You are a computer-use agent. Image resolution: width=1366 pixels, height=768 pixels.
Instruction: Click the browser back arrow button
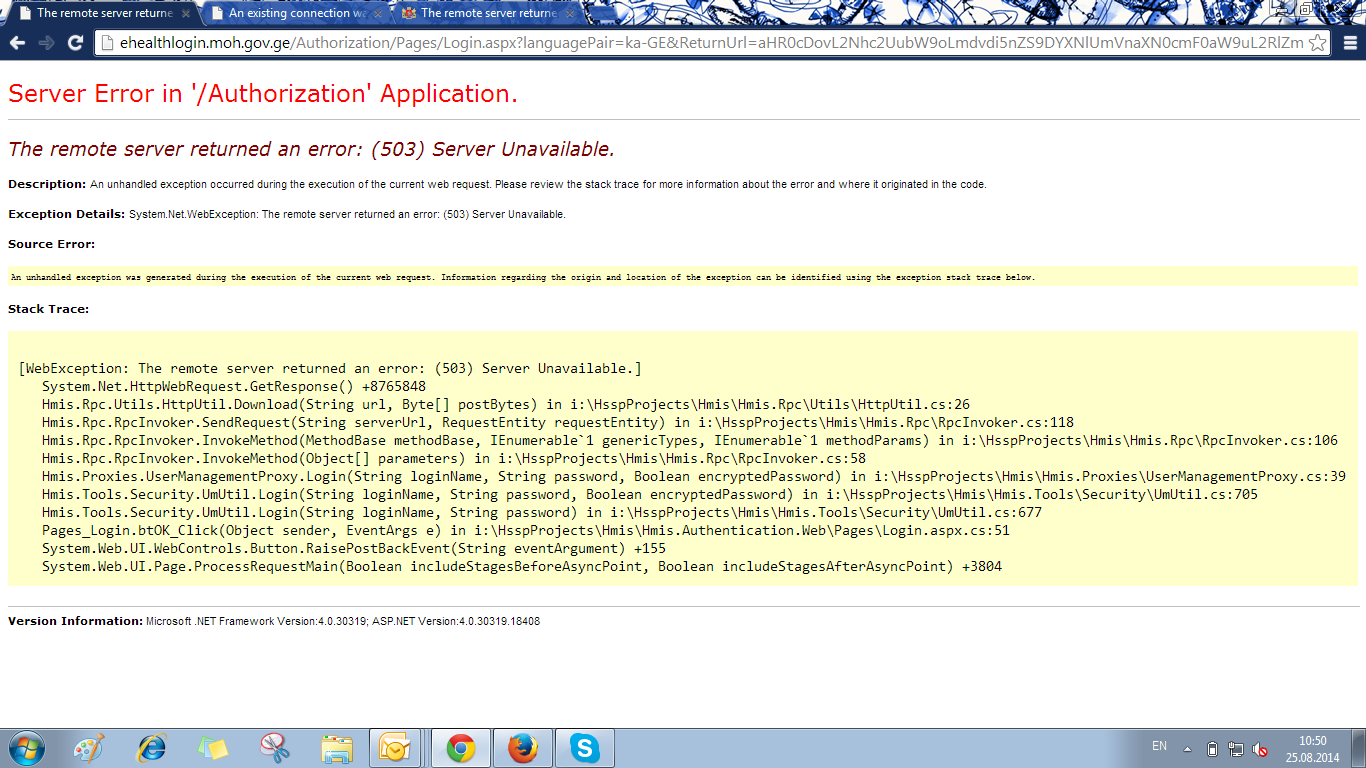tap(16, 43)
